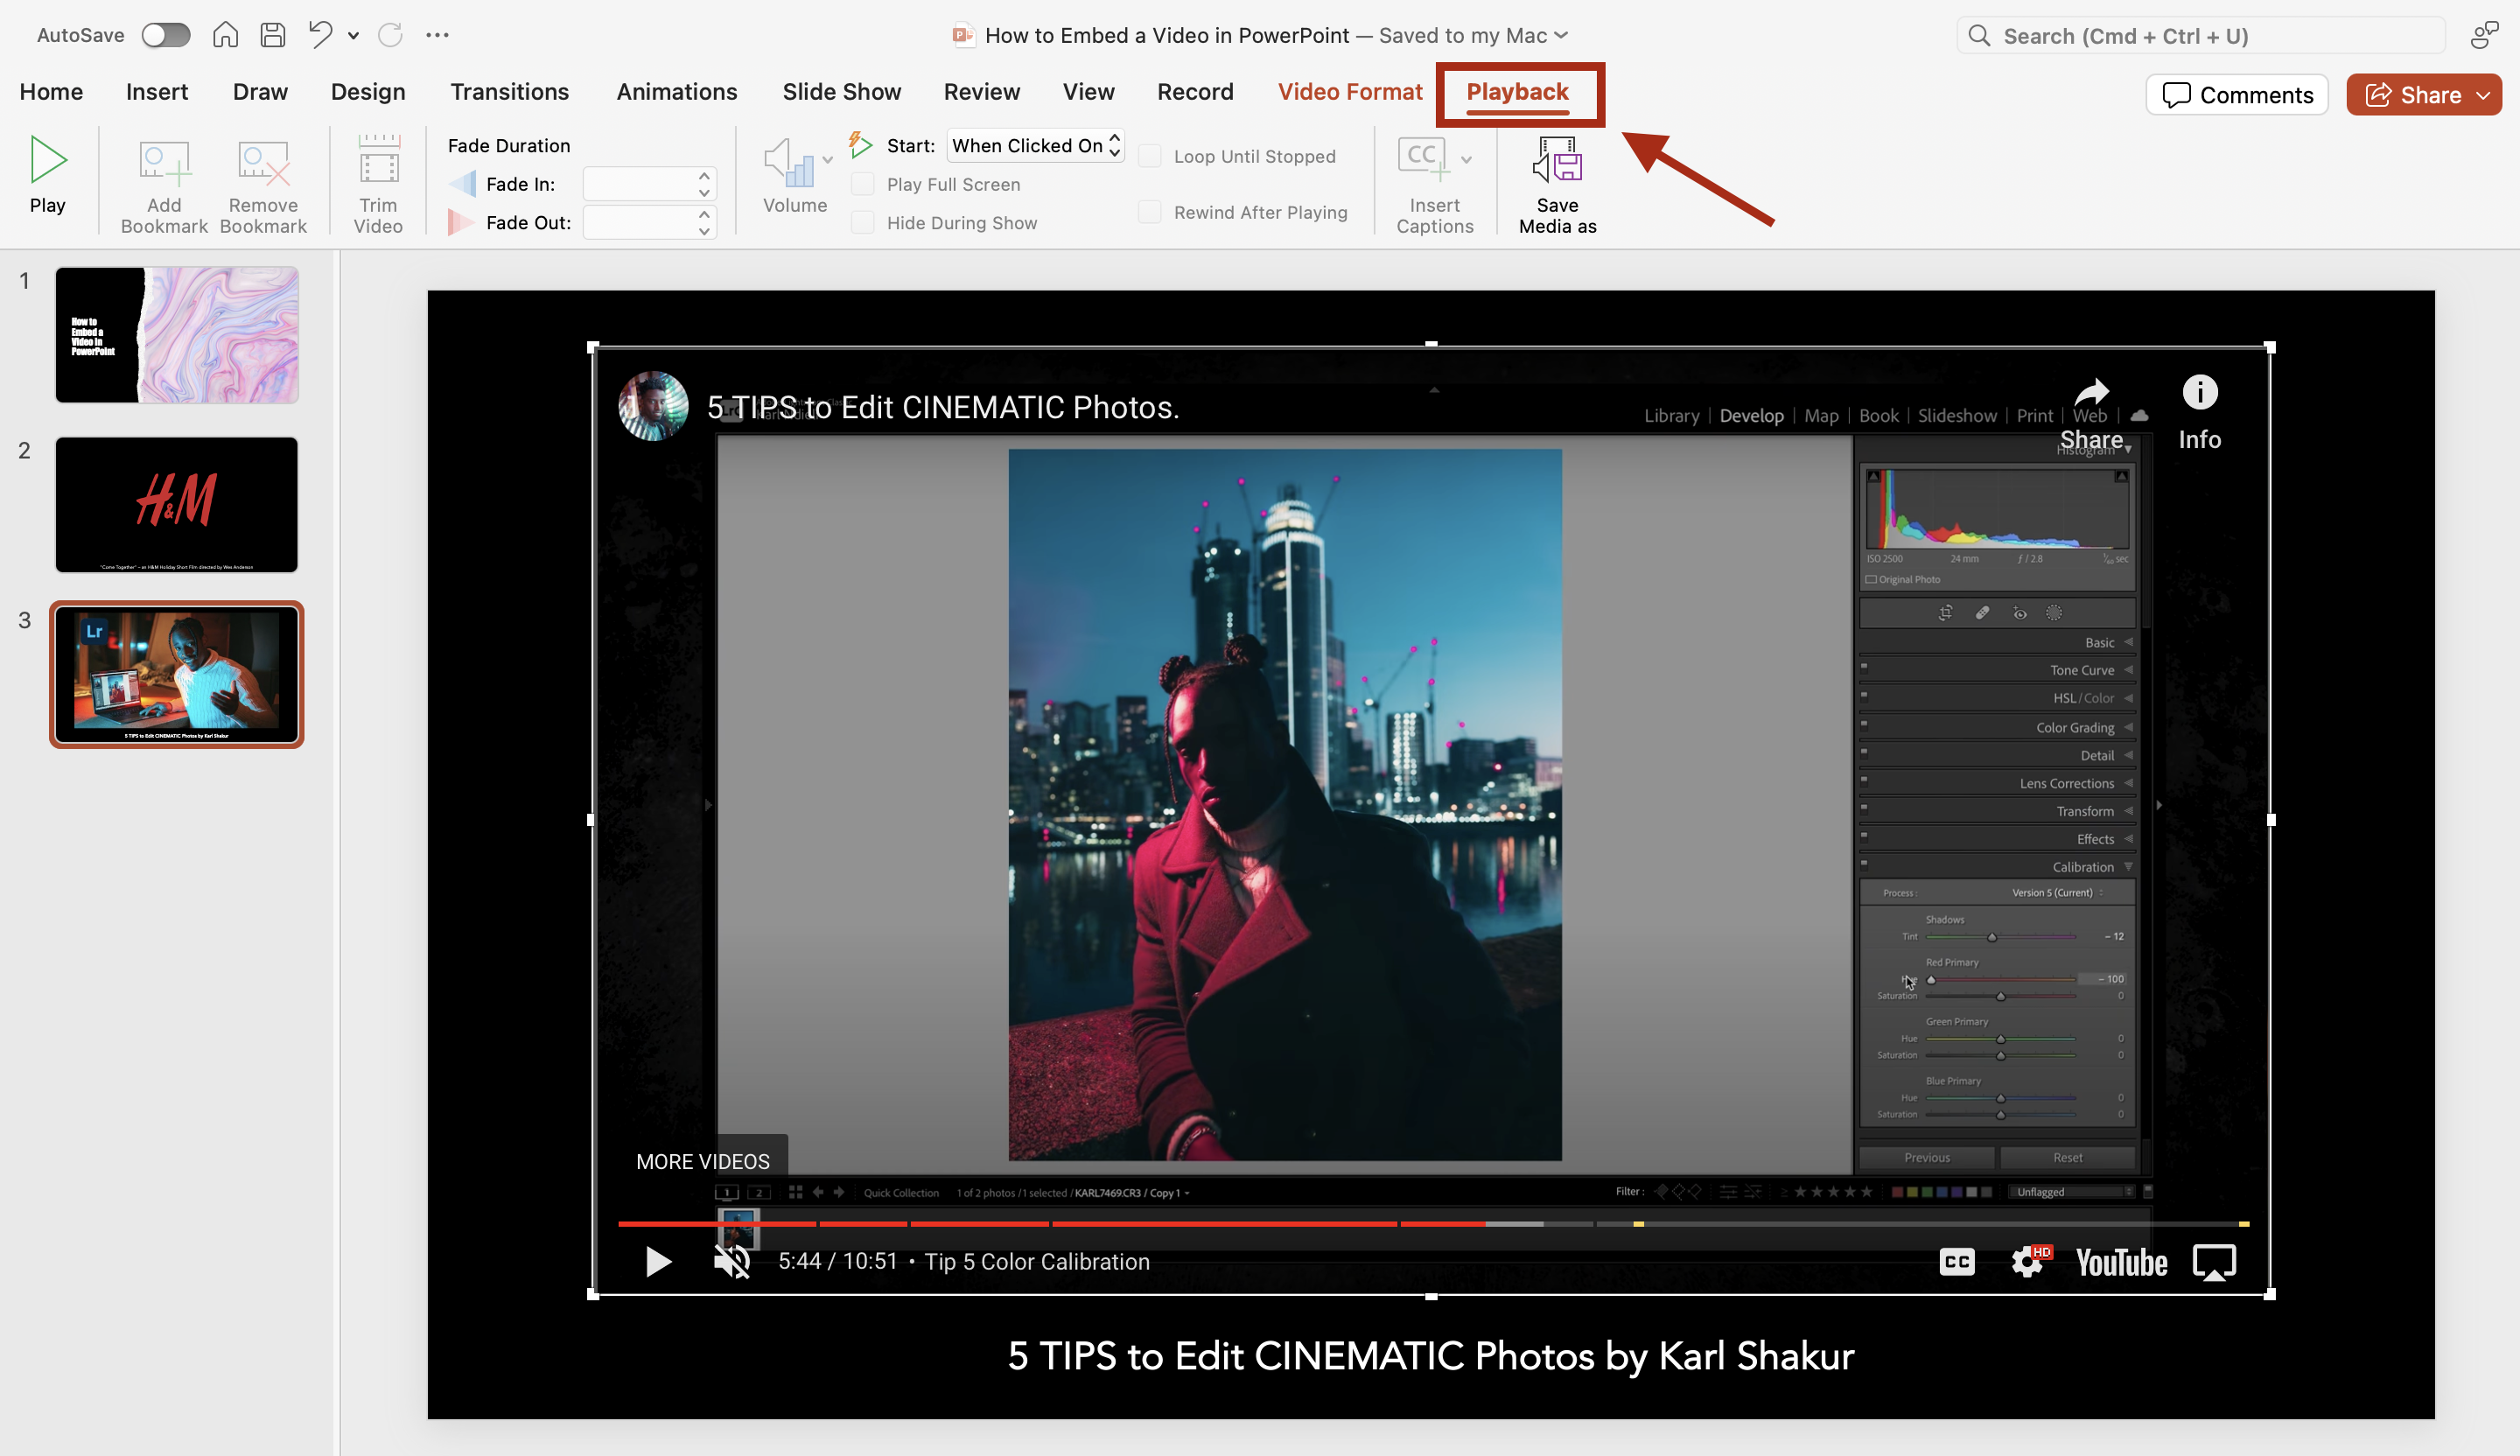This screenshot has height=1456, width=2520.
Task: Switch to the Transitions tab
Action: 509,92
